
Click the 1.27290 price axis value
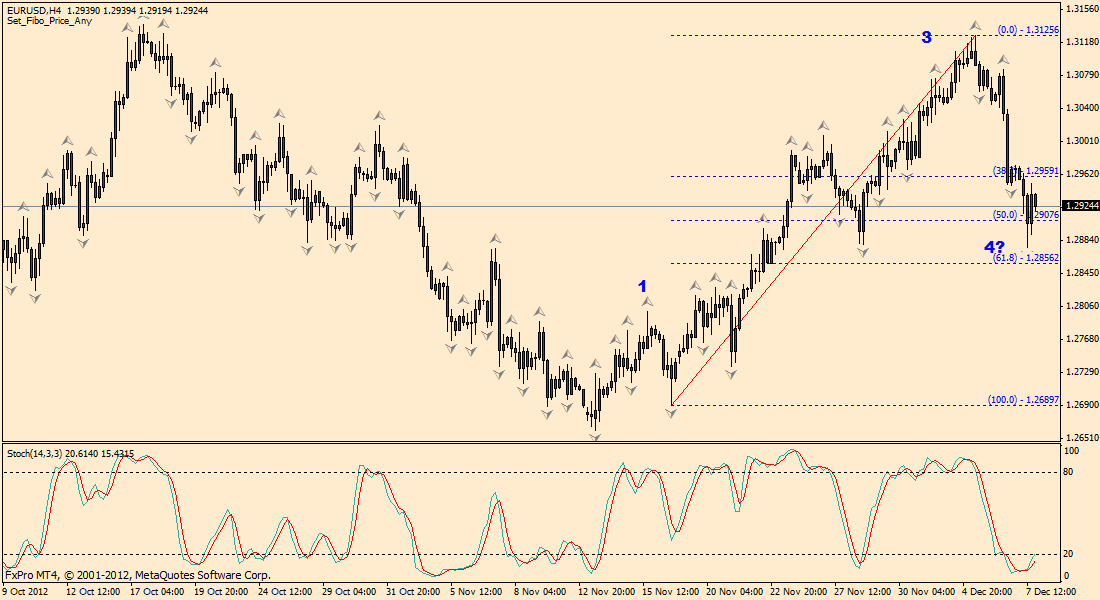pos(1082,371)
